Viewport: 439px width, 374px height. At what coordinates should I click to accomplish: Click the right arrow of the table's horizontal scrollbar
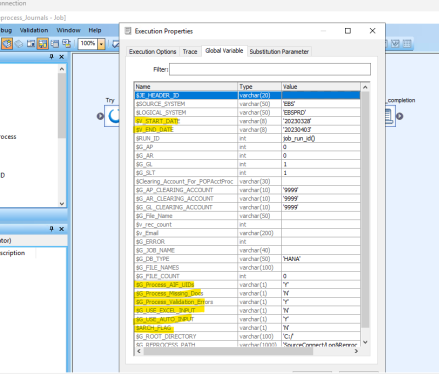(356, 351)
